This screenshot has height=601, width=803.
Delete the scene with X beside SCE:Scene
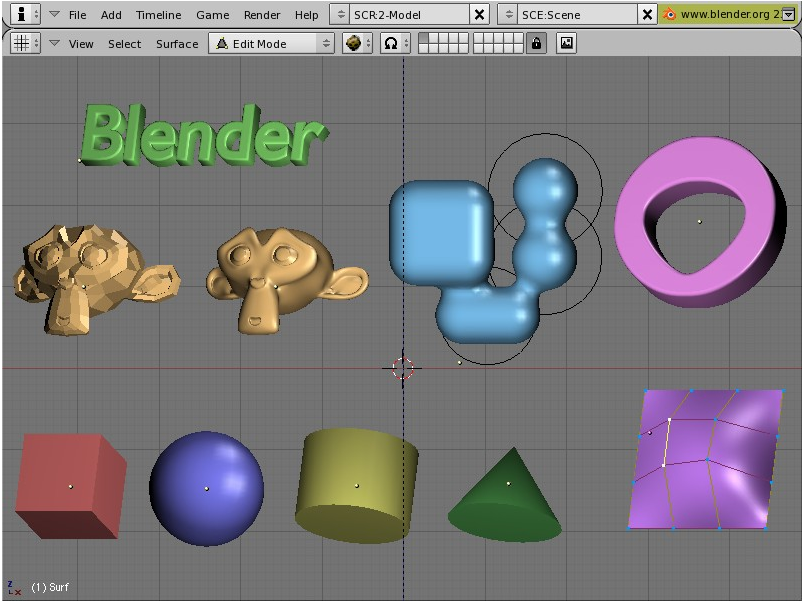pos(647,15)
